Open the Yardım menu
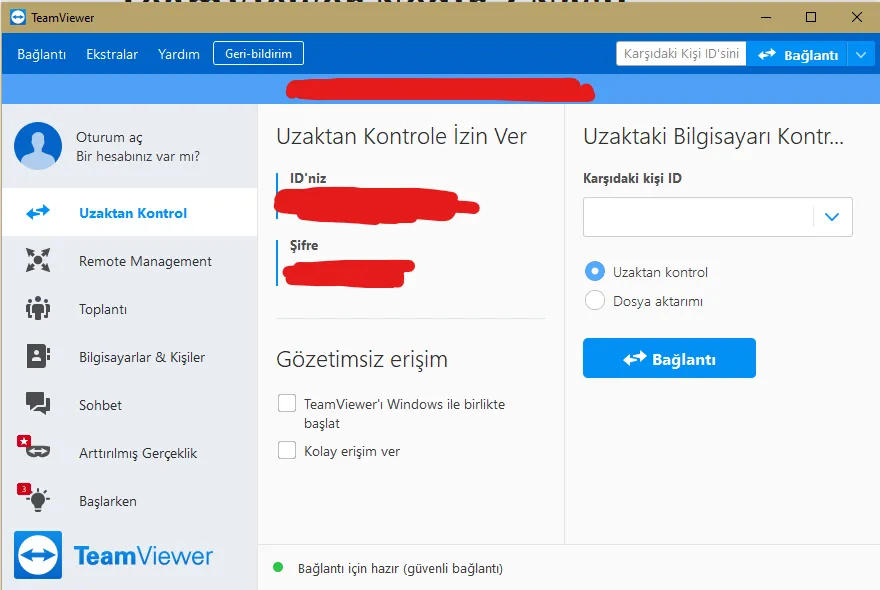Viewport: 880px width, 590px height. (x=178, y=54)
